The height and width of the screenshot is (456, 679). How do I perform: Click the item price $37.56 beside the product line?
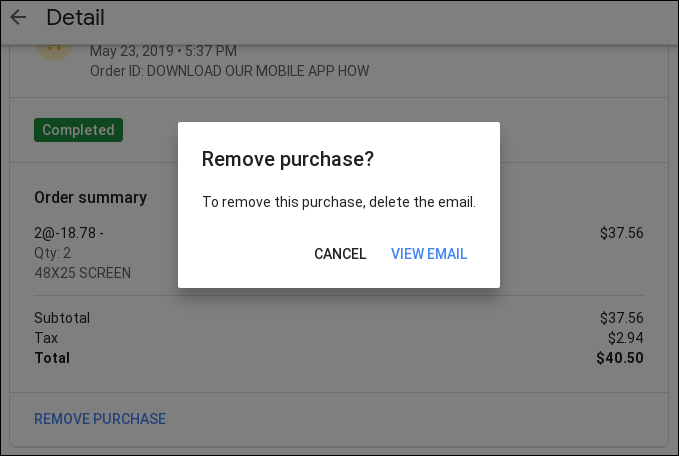click(621, 233)
